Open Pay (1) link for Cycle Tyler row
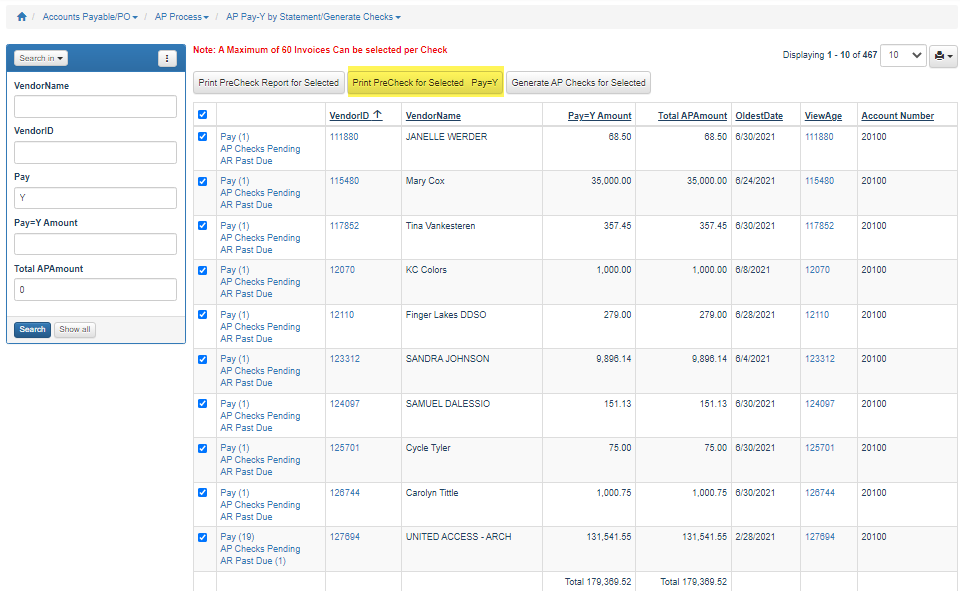960x591 pixels. click(235, 448)
